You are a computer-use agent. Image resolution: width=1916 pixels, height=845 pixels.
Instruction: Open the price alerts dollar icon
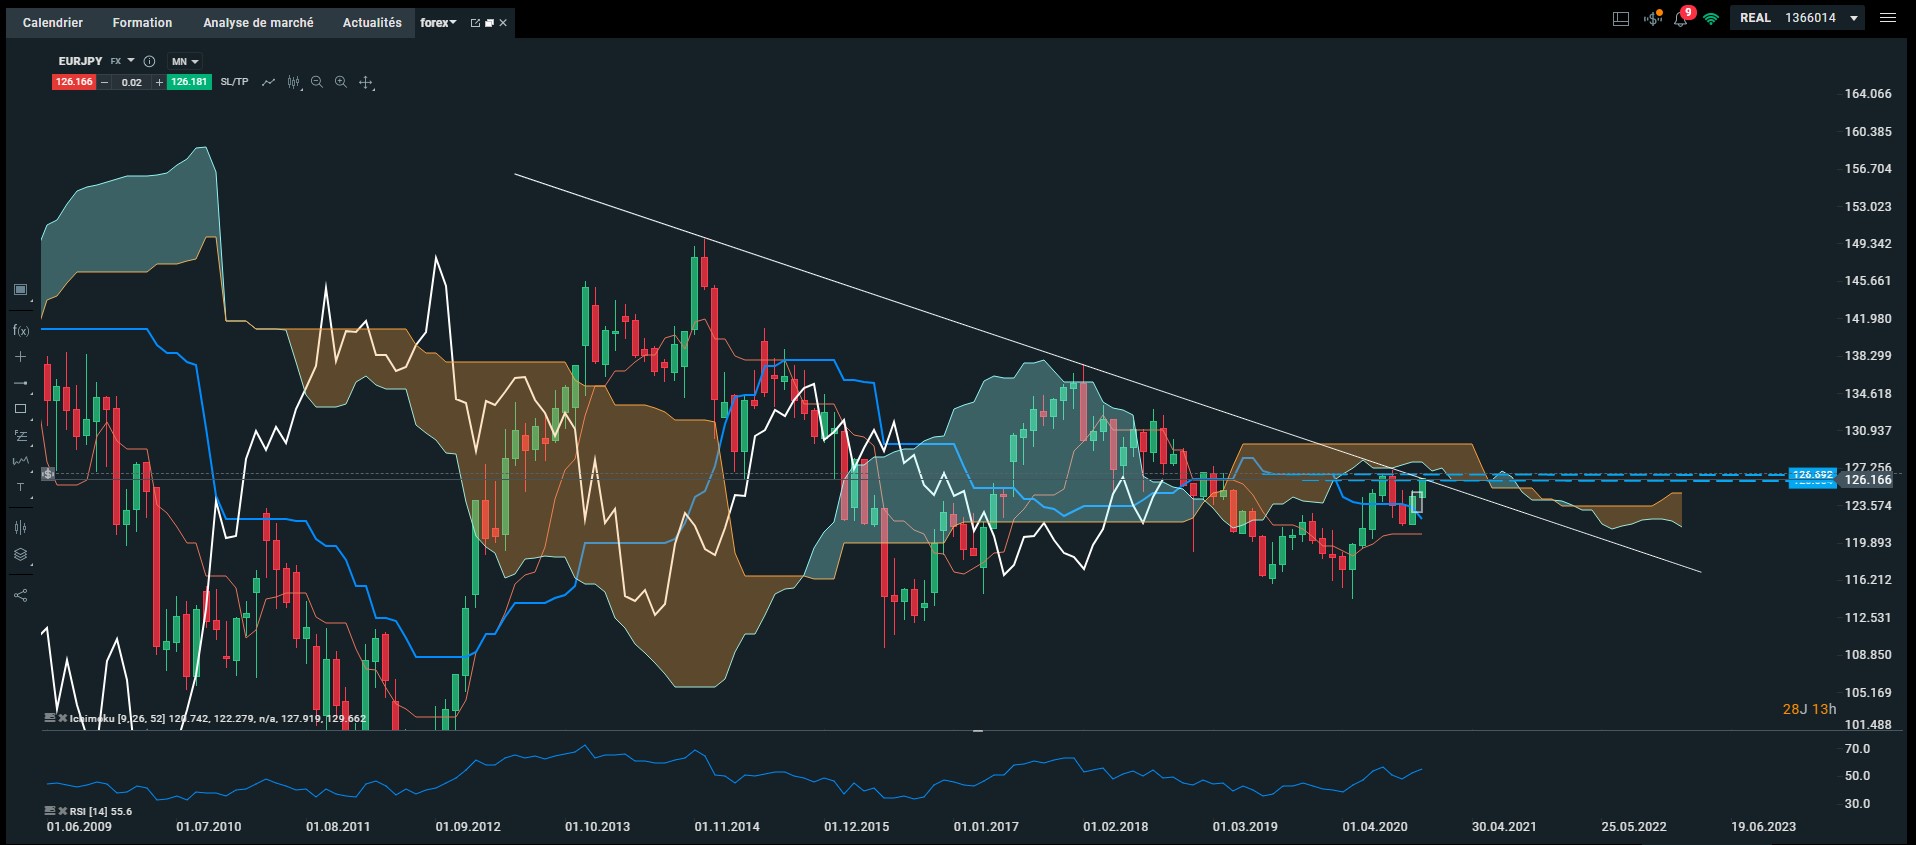(1652, 18)
